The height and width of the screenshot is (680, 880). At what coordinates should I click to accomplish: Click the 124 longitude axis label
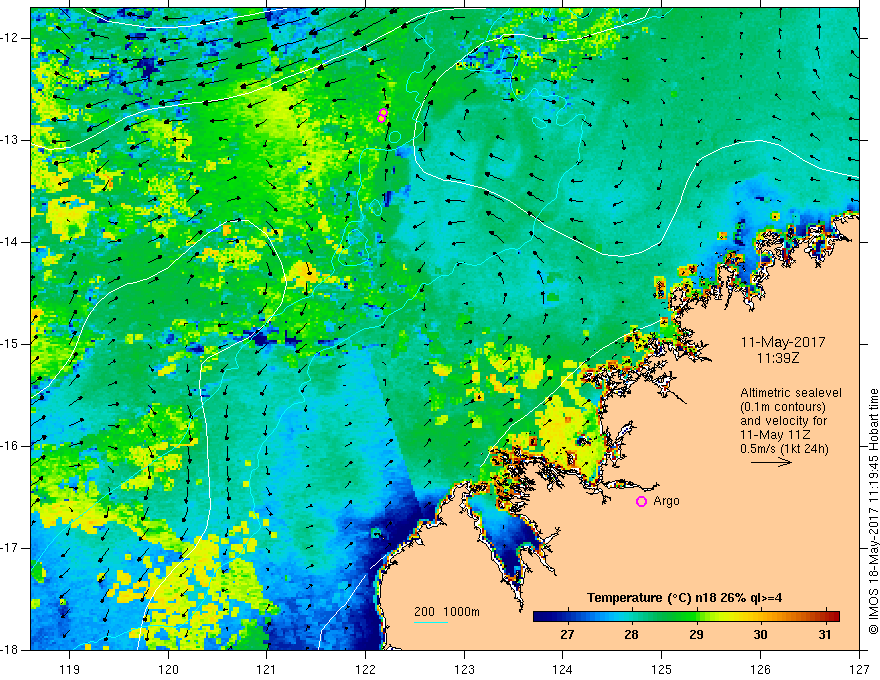(563, 669)
